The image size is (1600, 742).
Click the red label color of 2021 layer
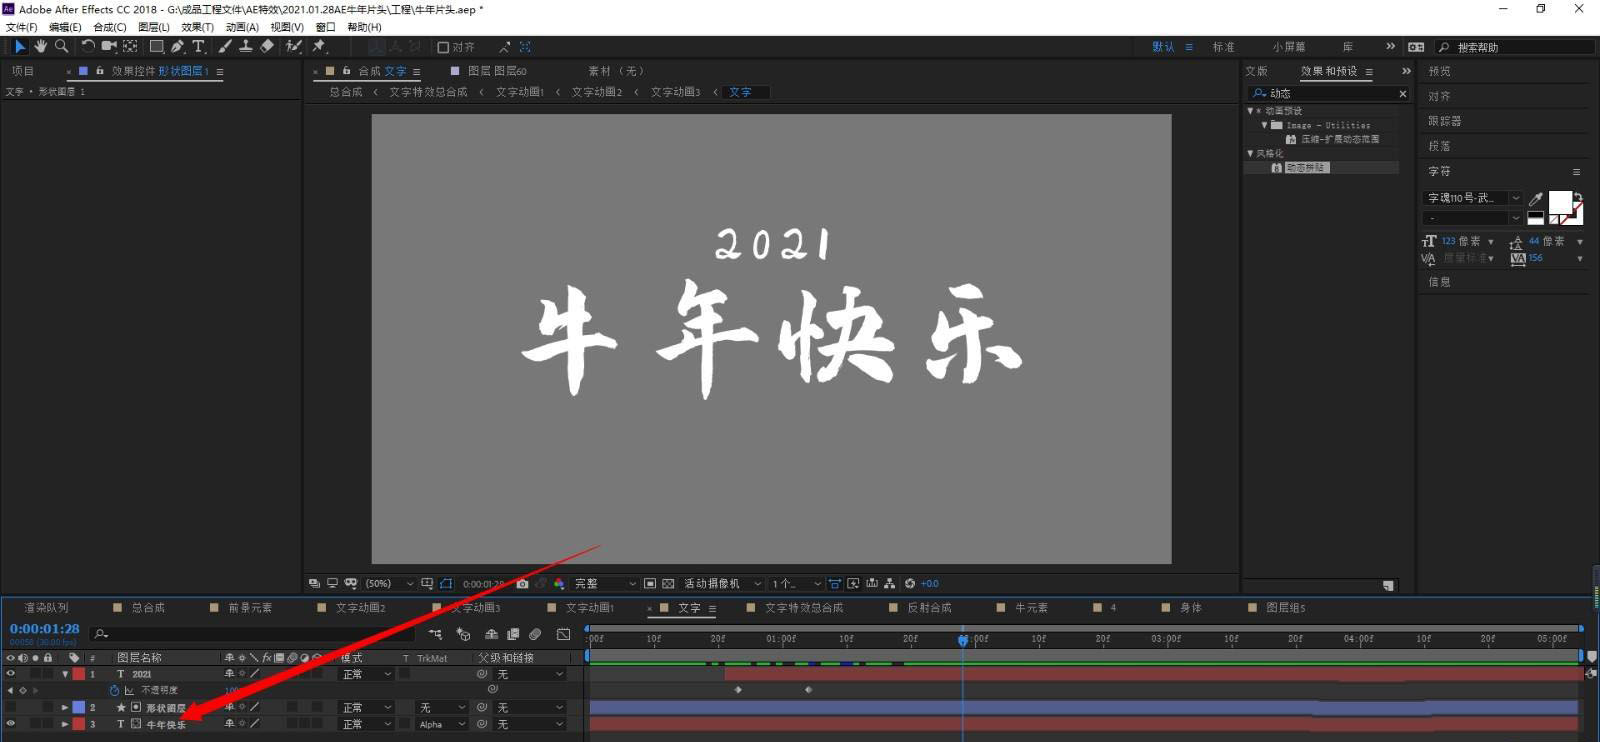pos(78,674)
